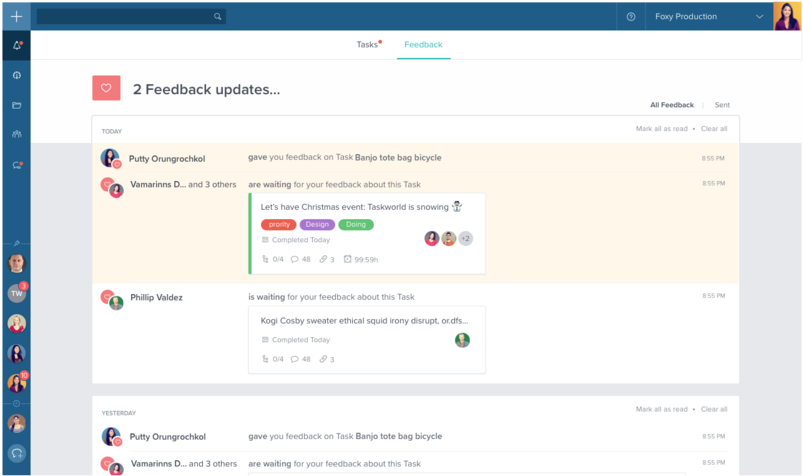The height and width of the screenshot is (476, 803).
Task: Click the pin icon in sidebar
Action: 17,243
